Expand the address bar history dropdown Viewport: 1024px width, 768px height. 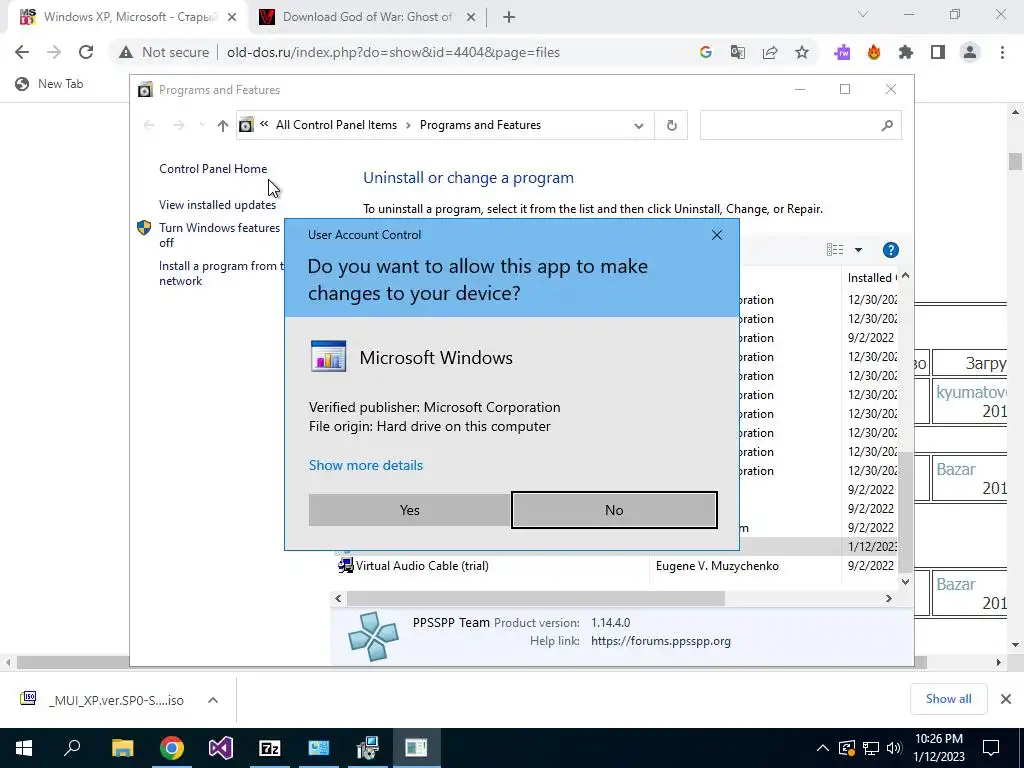click(x=639, y=125)
